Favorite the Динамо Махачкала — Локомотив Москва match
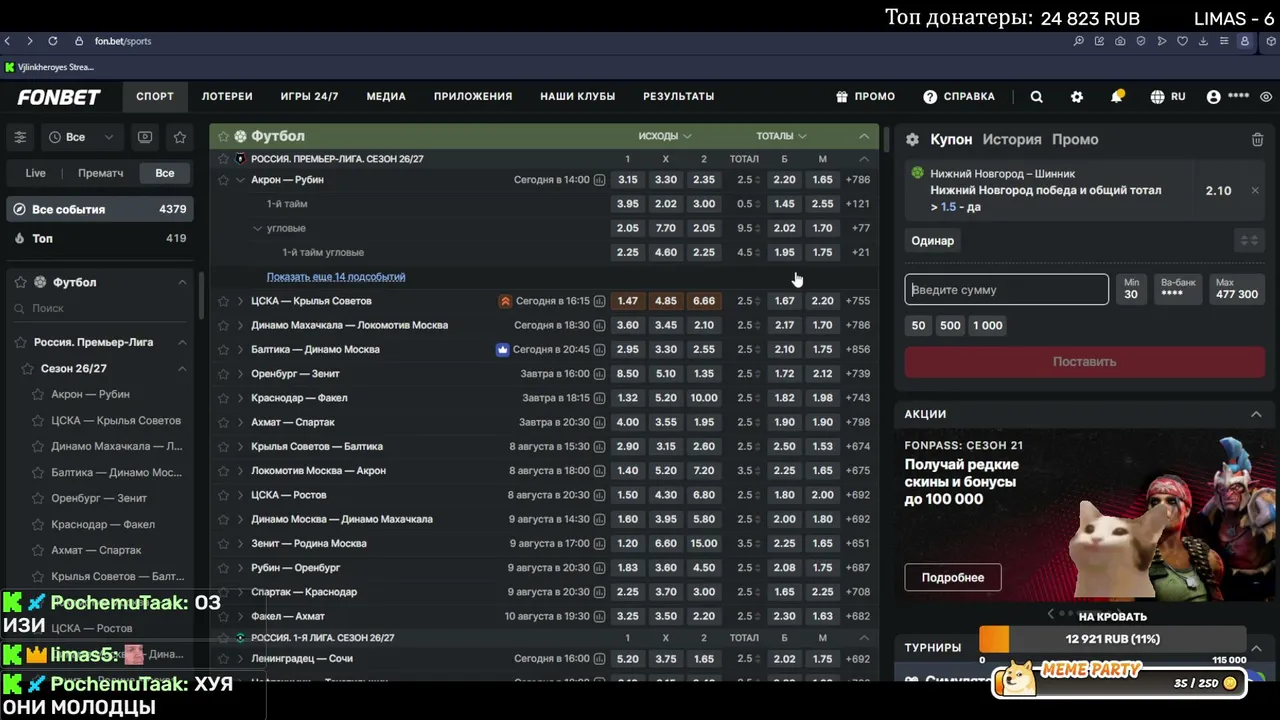Screen dimensions: 1280x720 click(224, 325)
